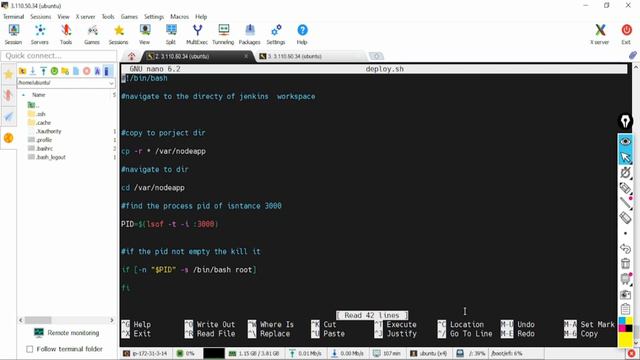
Task: Open the Games toolbar icon
Action: pyautogui.click(x=92, y=34)
